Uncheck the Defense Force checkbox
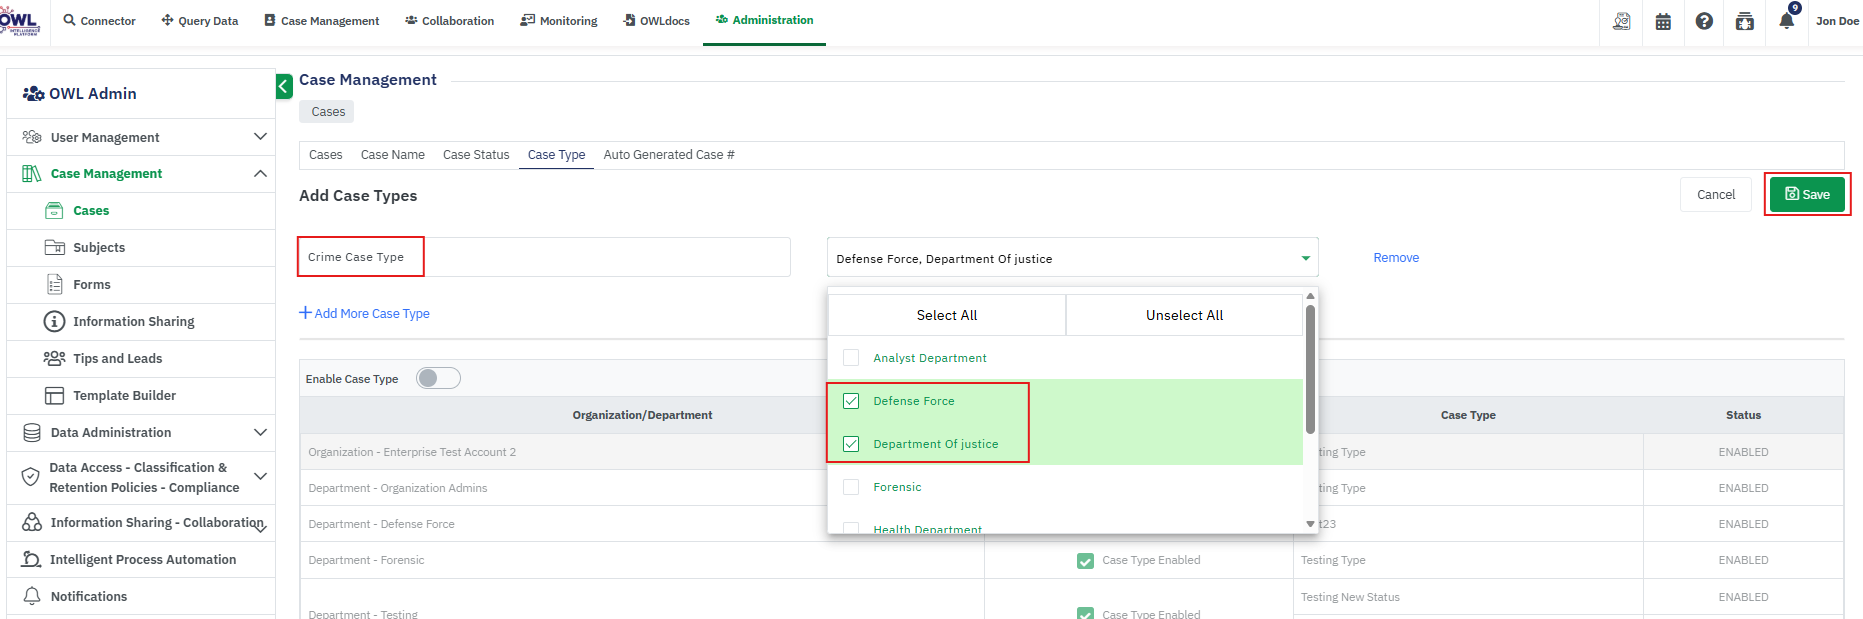Viewport: 1863px width, 619px height. tap(851, 401)
